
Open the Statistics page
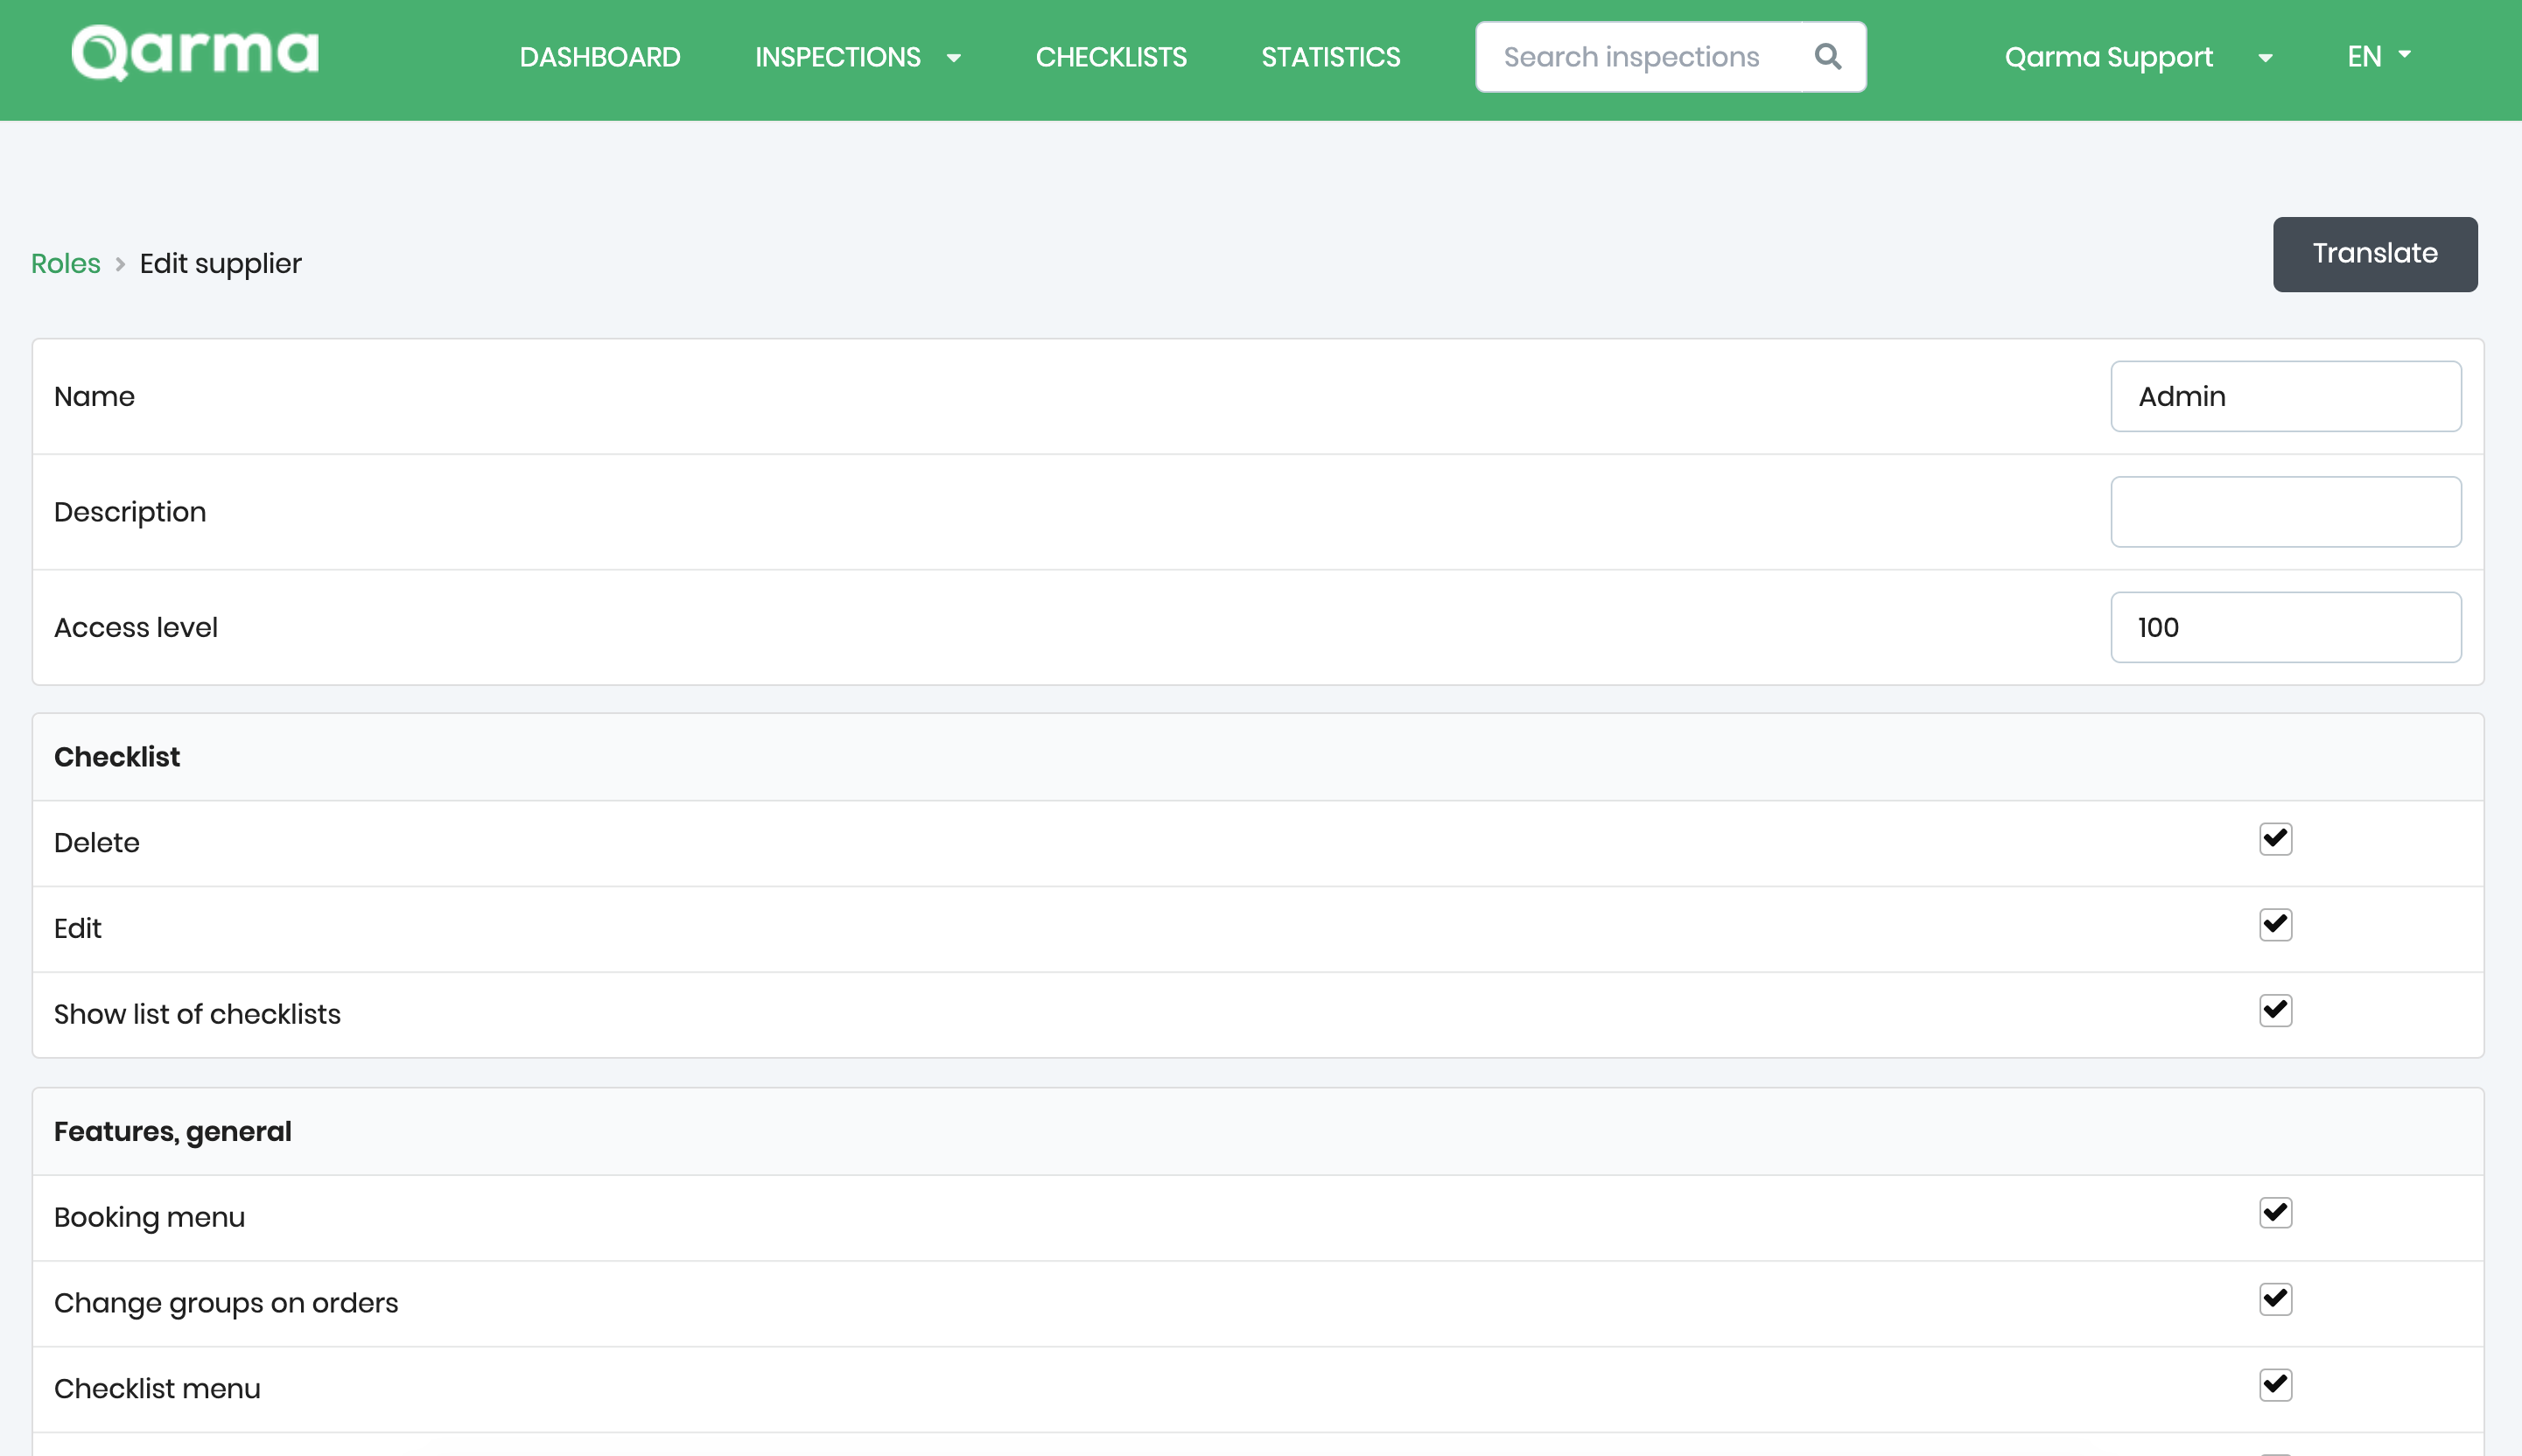(1330, 58)
